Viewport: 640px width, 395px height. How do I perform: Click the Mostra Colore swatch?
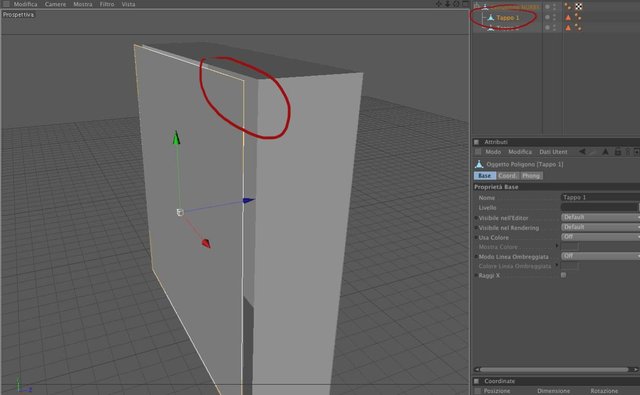click(570, 246)
